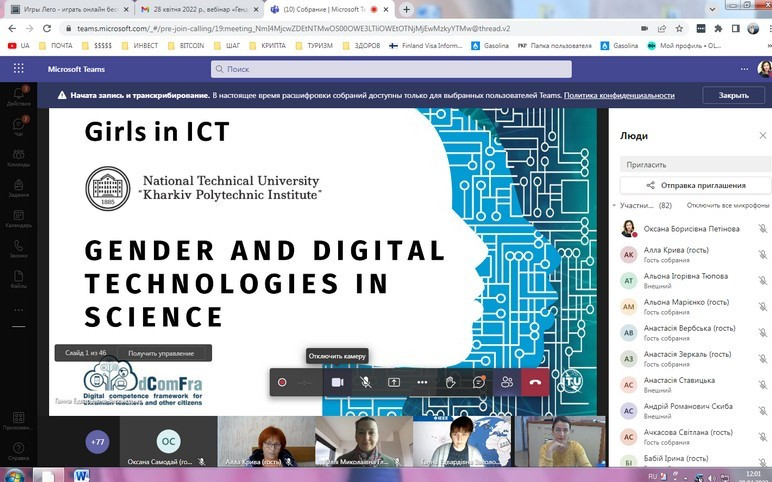Open the Finland Visa Inform bookmark
This screenshot has width=772, height=482.
coord(426,45)
